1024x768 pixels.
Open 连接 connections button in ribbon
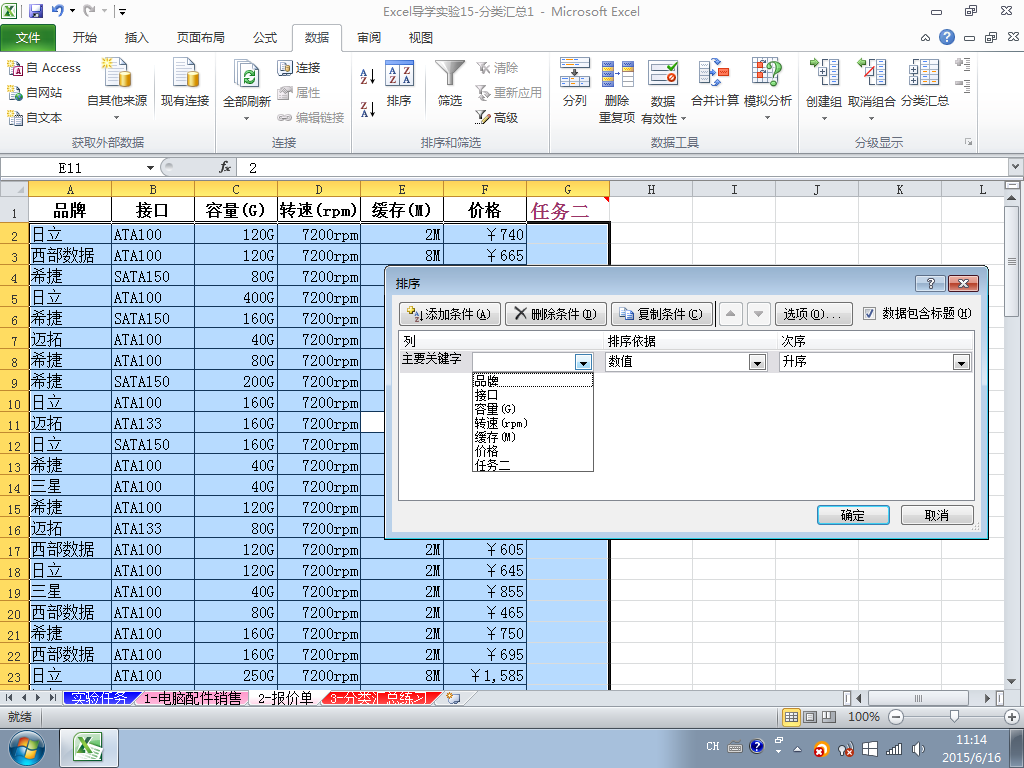click(x=298, y=67)
